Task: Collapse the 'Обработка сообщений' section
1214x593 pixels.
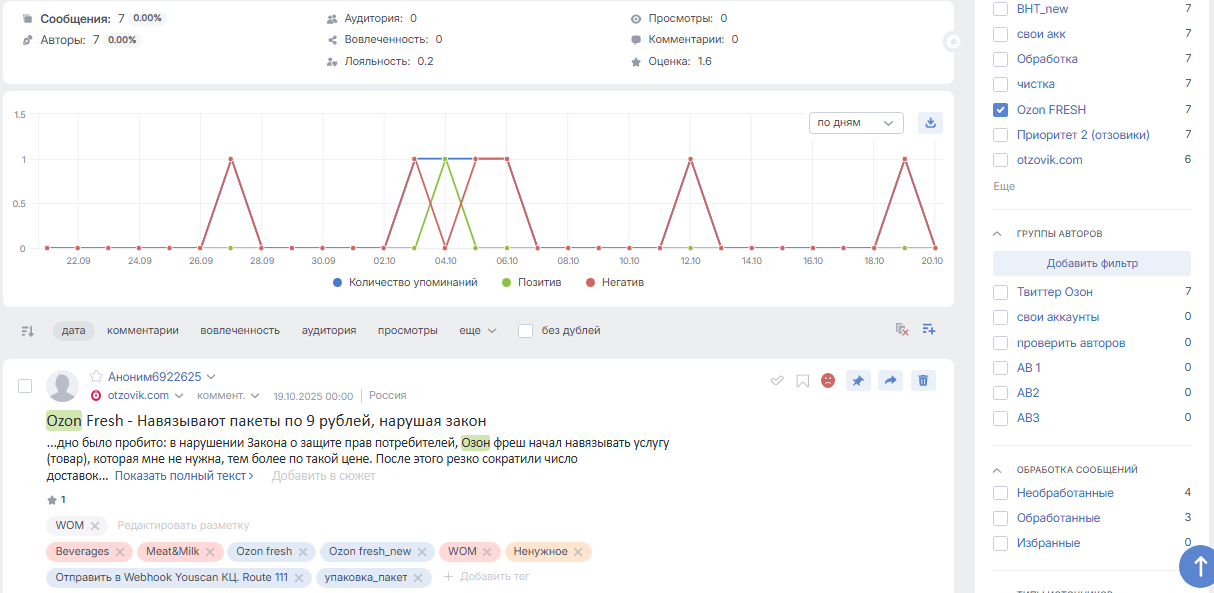Action: click(997, 469)
